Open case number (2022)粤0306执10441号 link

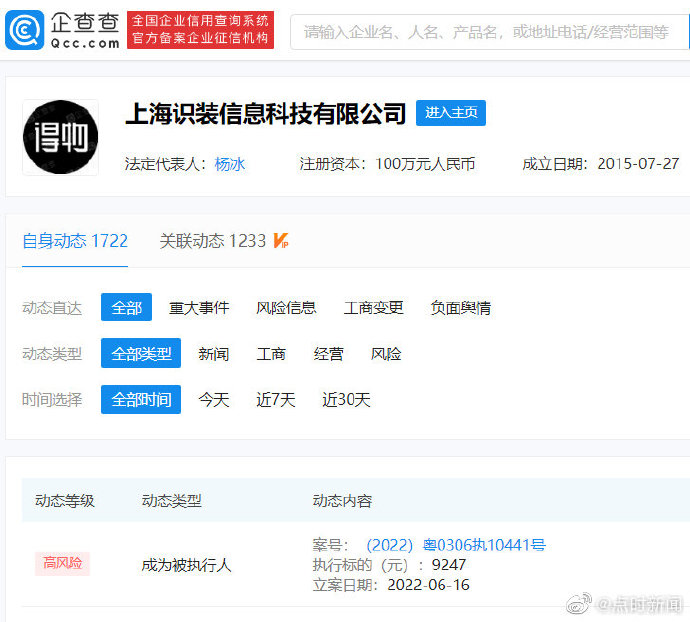455,545
